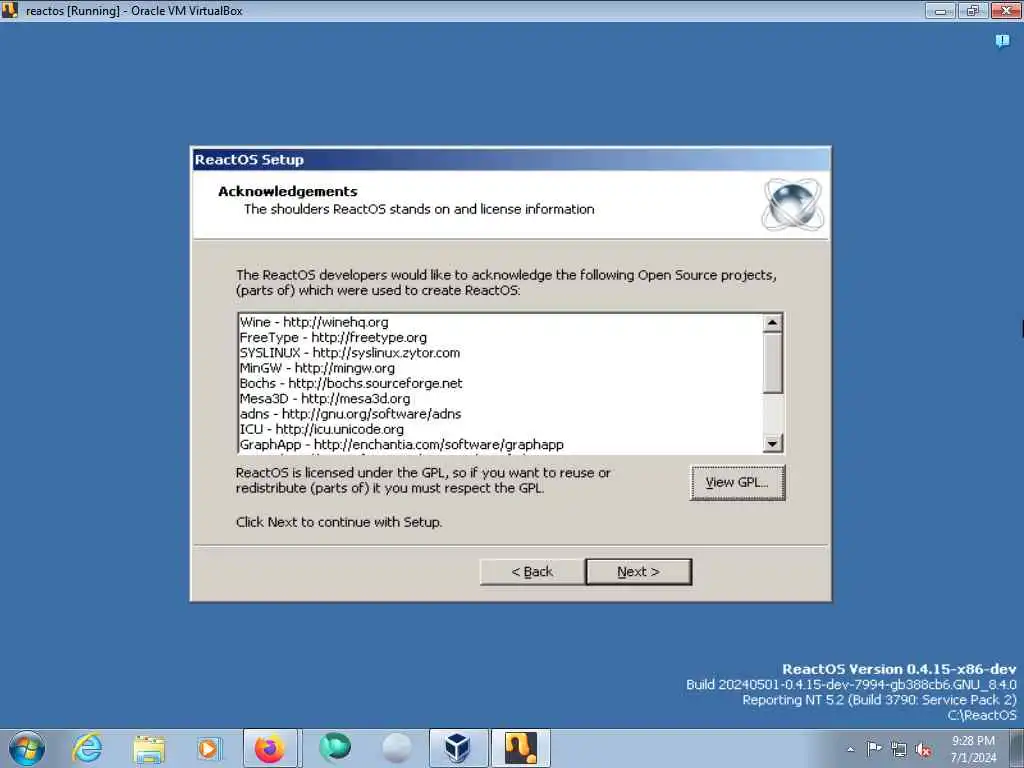This screenshot has height=768, width=1024.
Task: Select the Wine - http://winehq.org line
Action: (314, 322)
